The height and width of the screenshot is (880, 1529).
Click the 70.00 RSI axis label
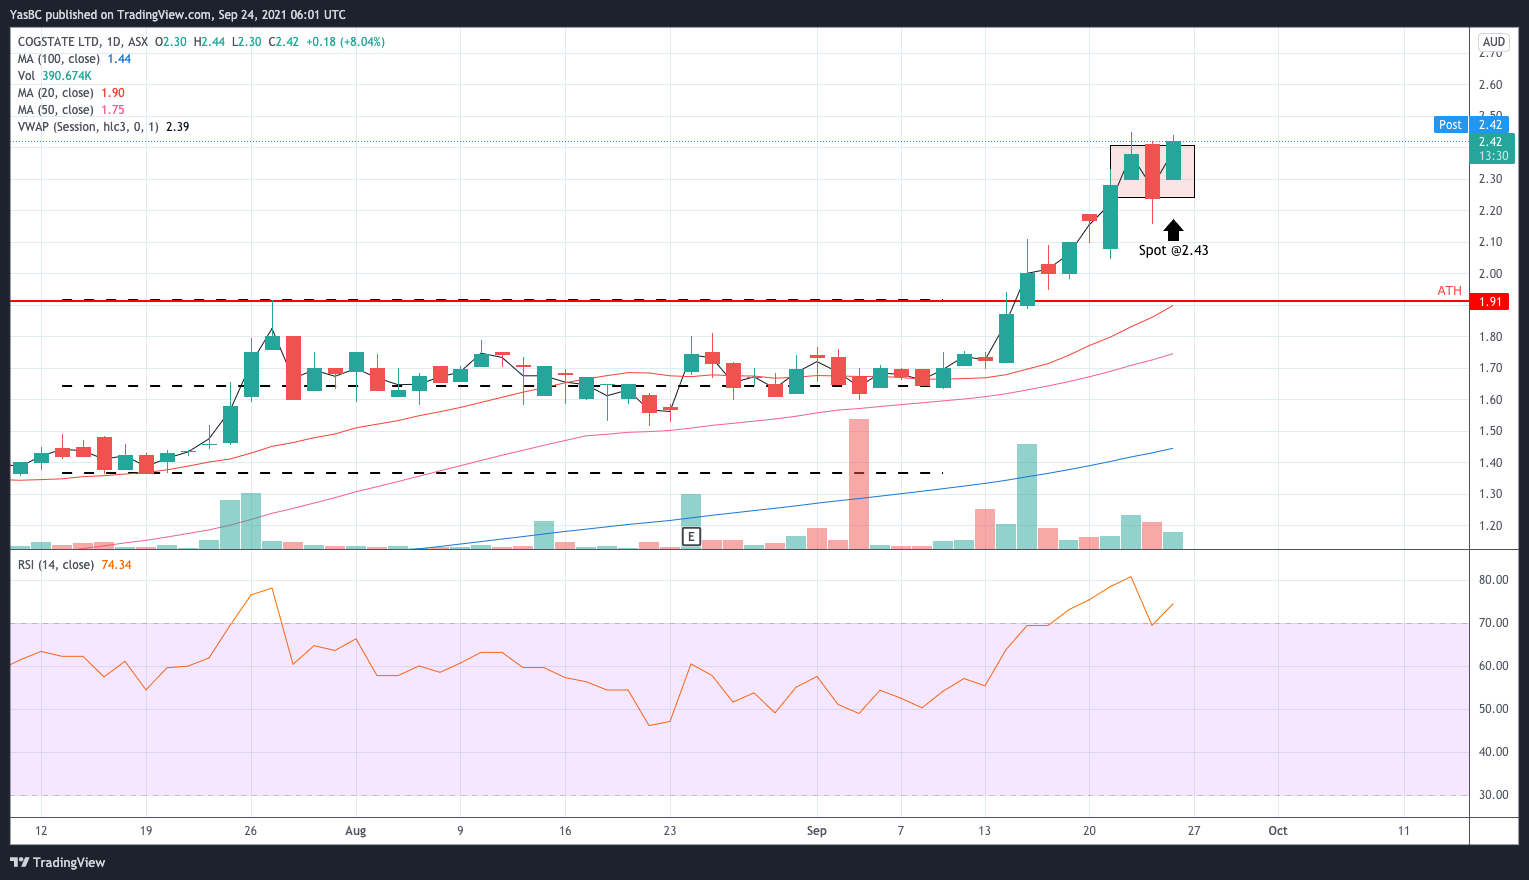coord(1494,623)
